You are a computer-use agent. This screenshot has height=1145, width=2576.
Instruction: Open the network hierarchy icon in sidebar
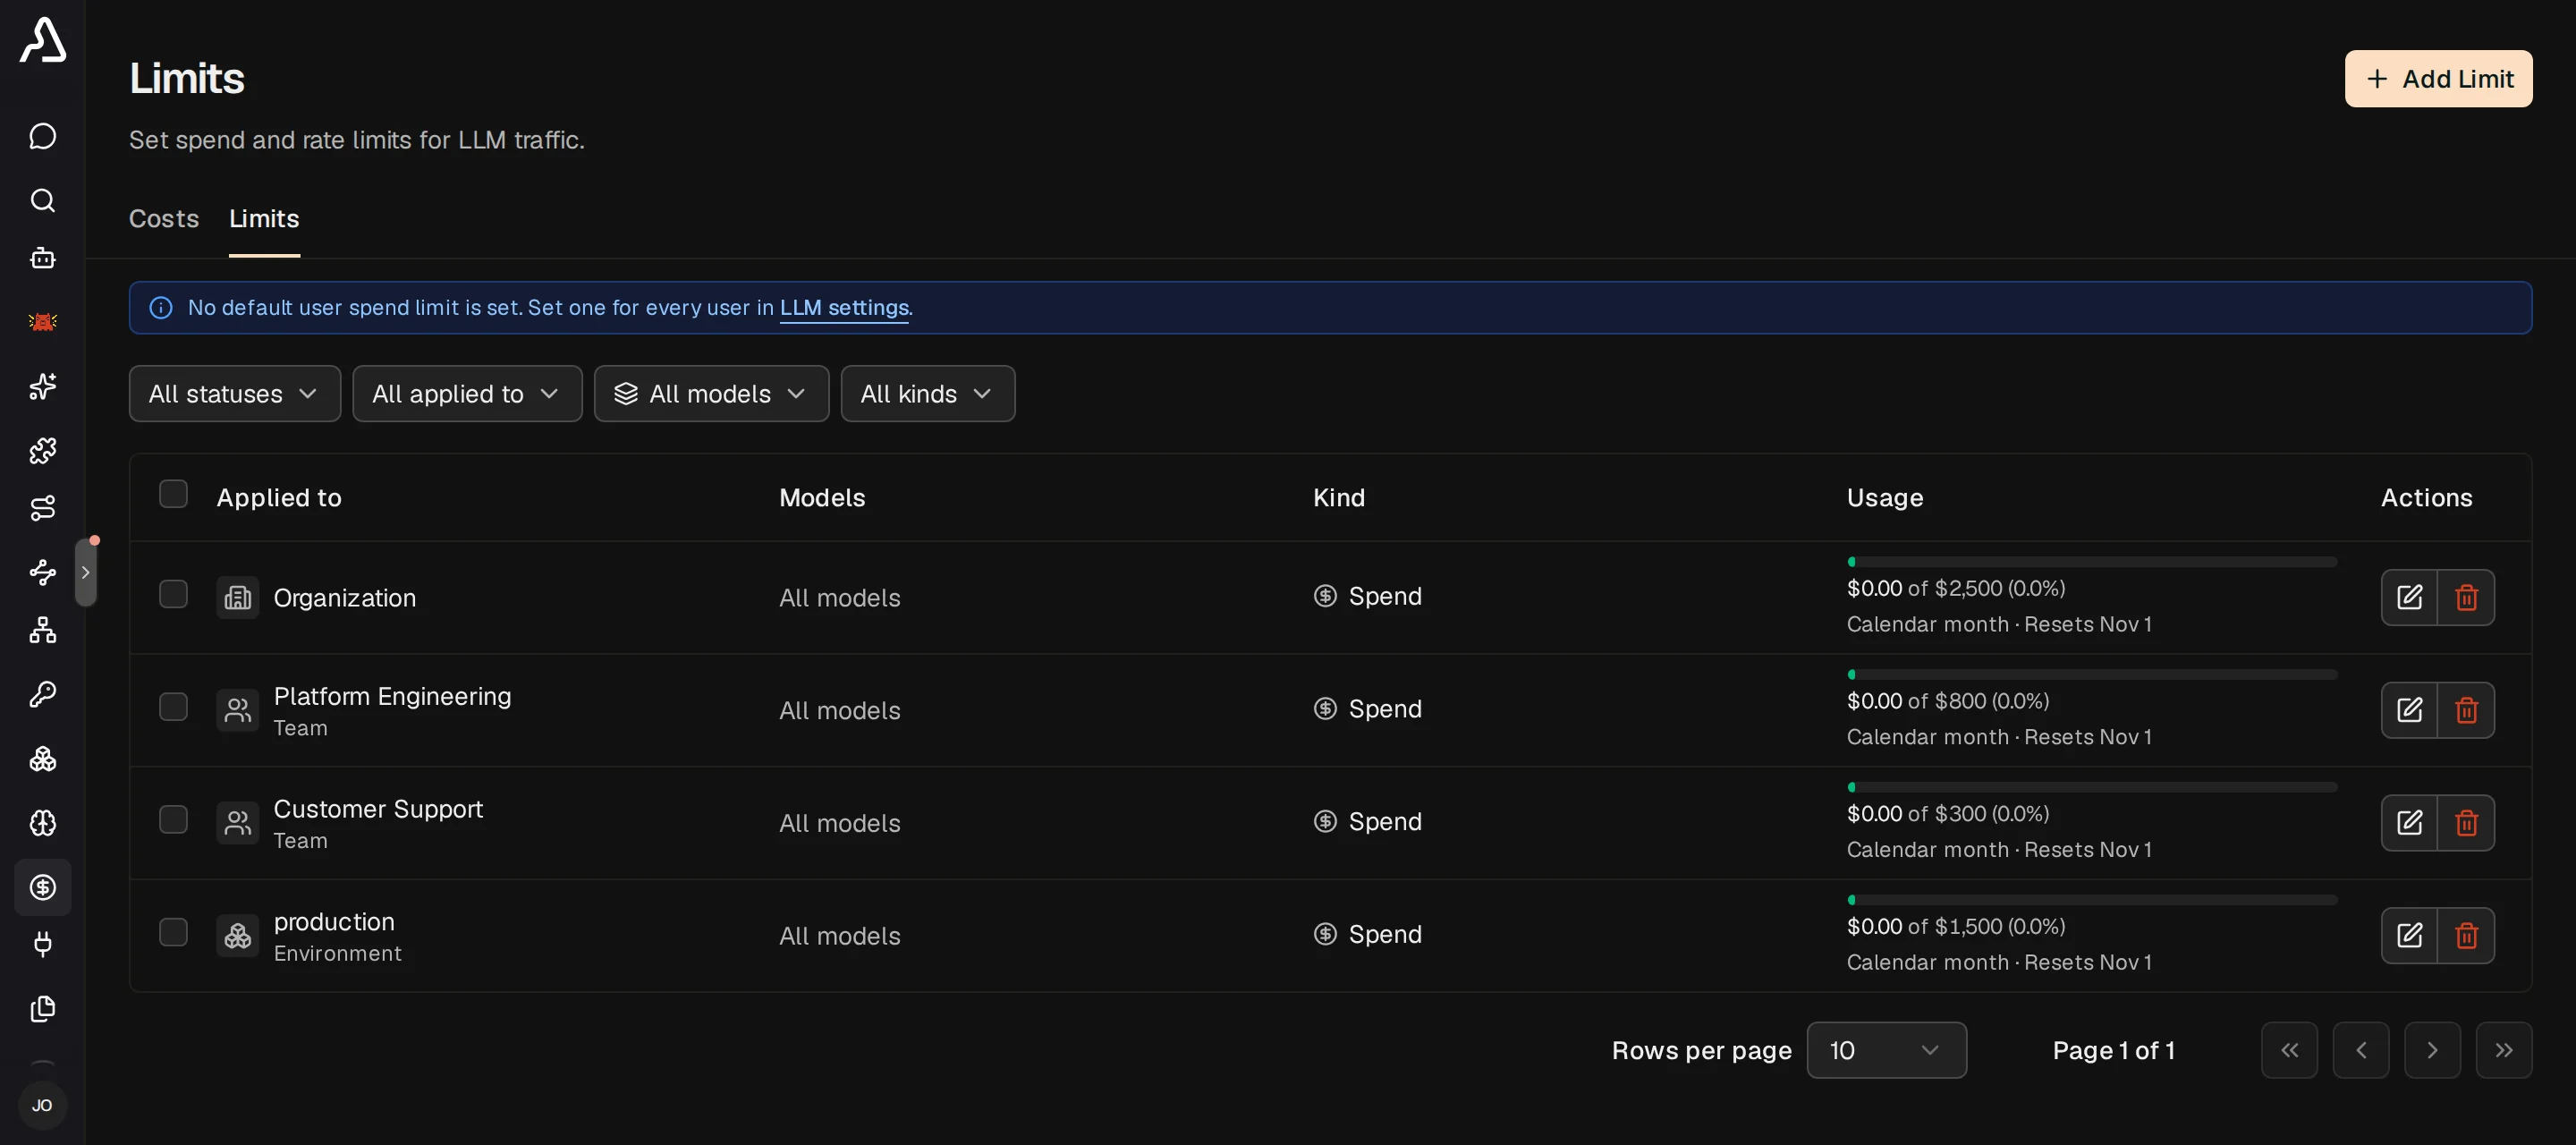tap(42, 630)
